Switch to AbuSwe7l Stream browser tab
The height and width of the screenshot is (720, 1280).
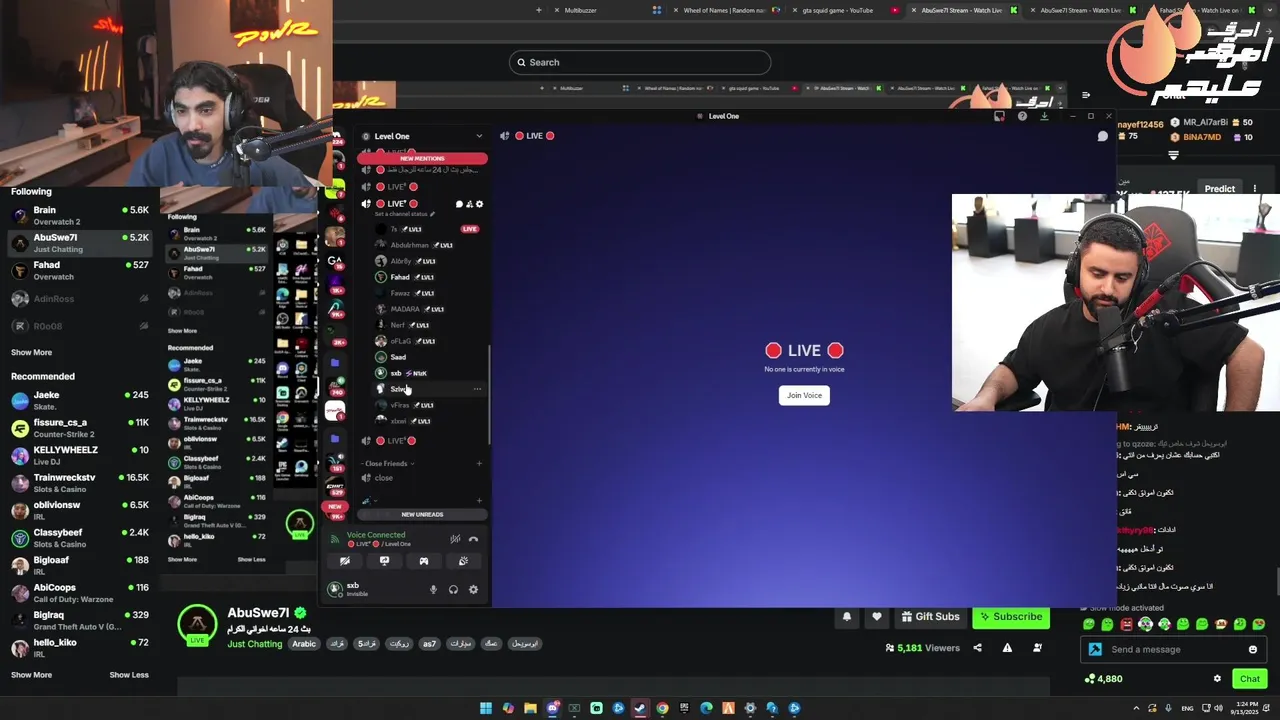(961, 10)
